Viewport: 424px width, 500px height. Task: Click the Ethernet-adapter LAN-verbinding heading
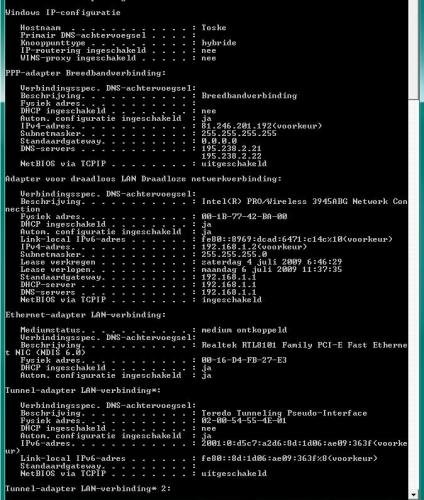85,315
